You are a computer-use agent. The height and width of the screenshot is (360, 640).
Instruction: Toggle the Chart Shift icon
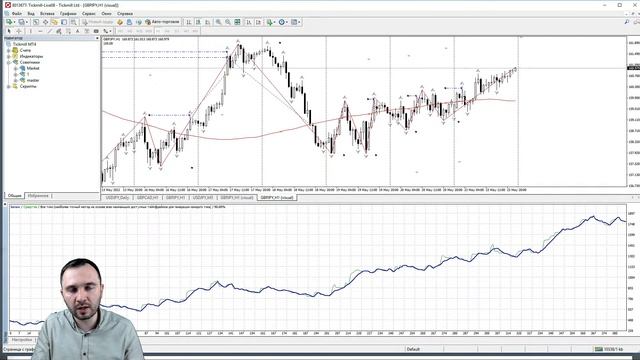pos(258,22)
